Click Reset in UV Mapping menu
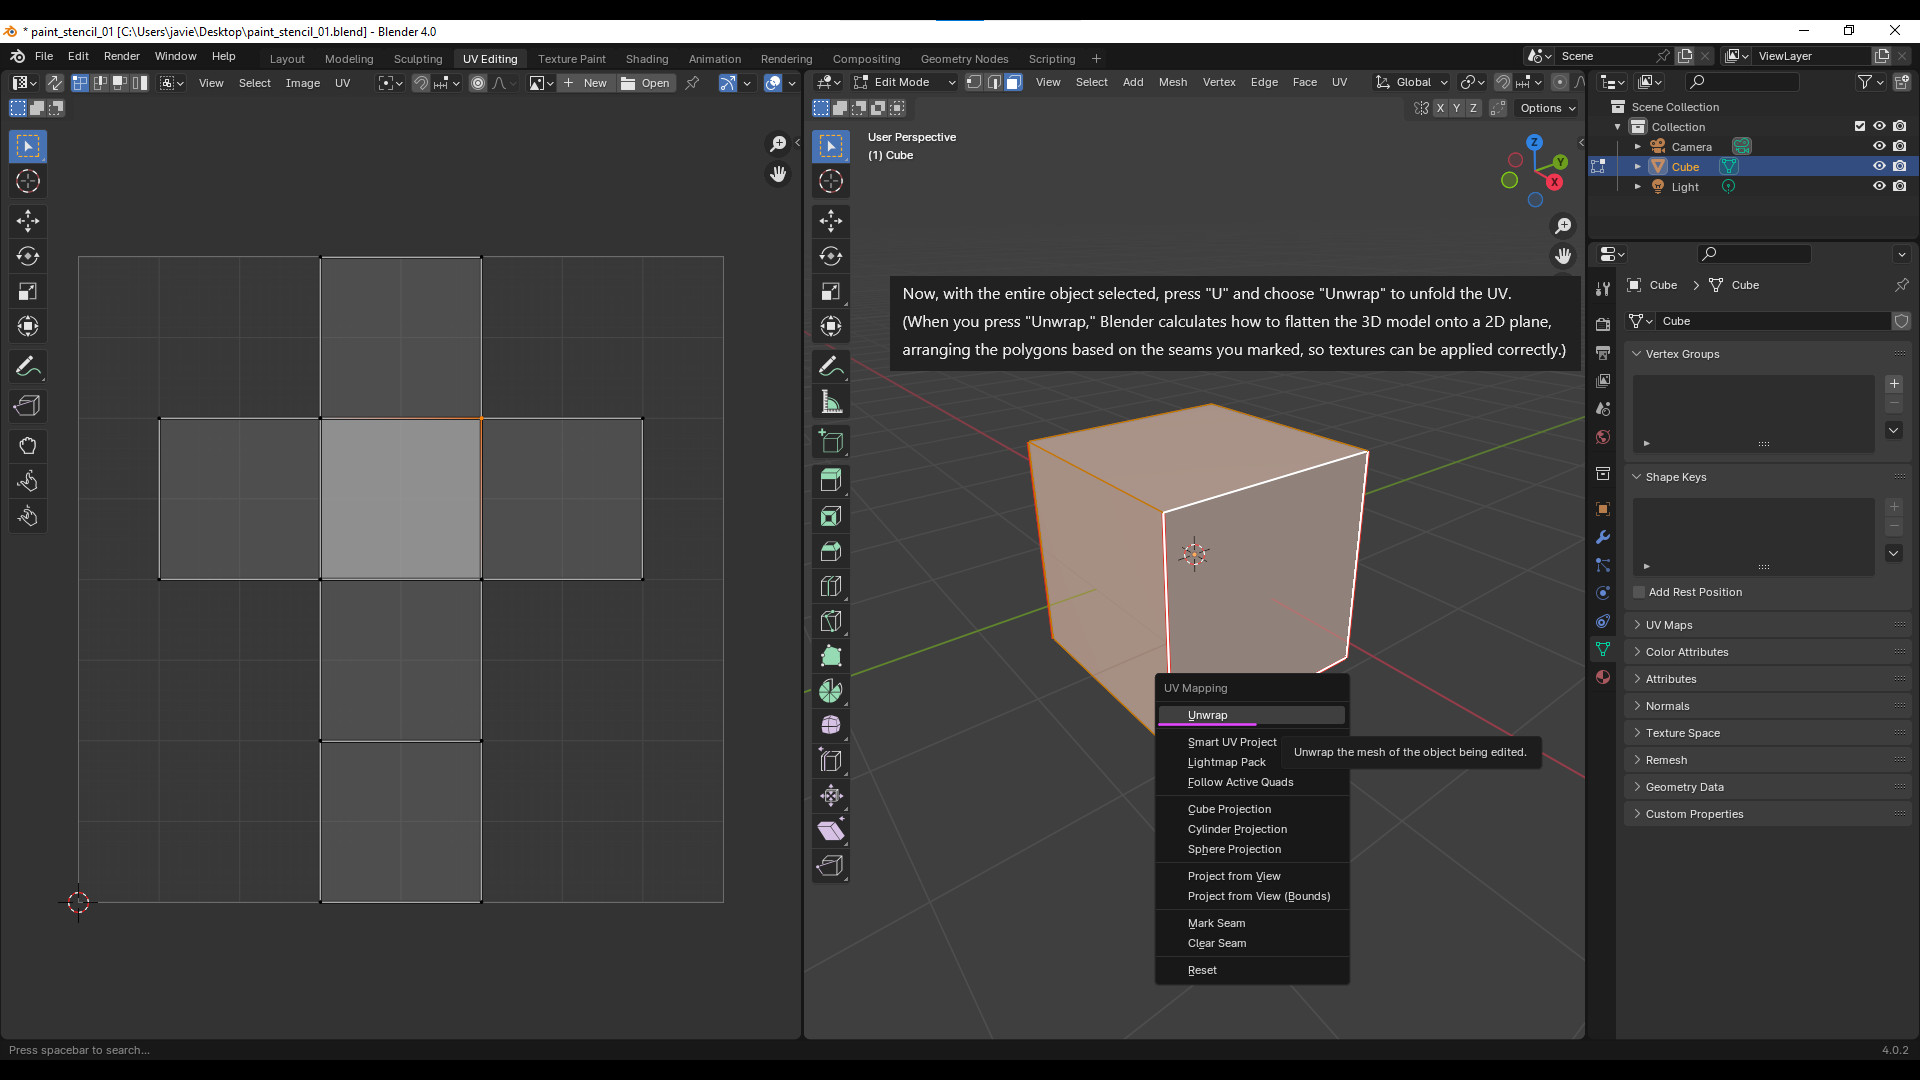Screen dimensions: 1920x1080 (1251, 970)
